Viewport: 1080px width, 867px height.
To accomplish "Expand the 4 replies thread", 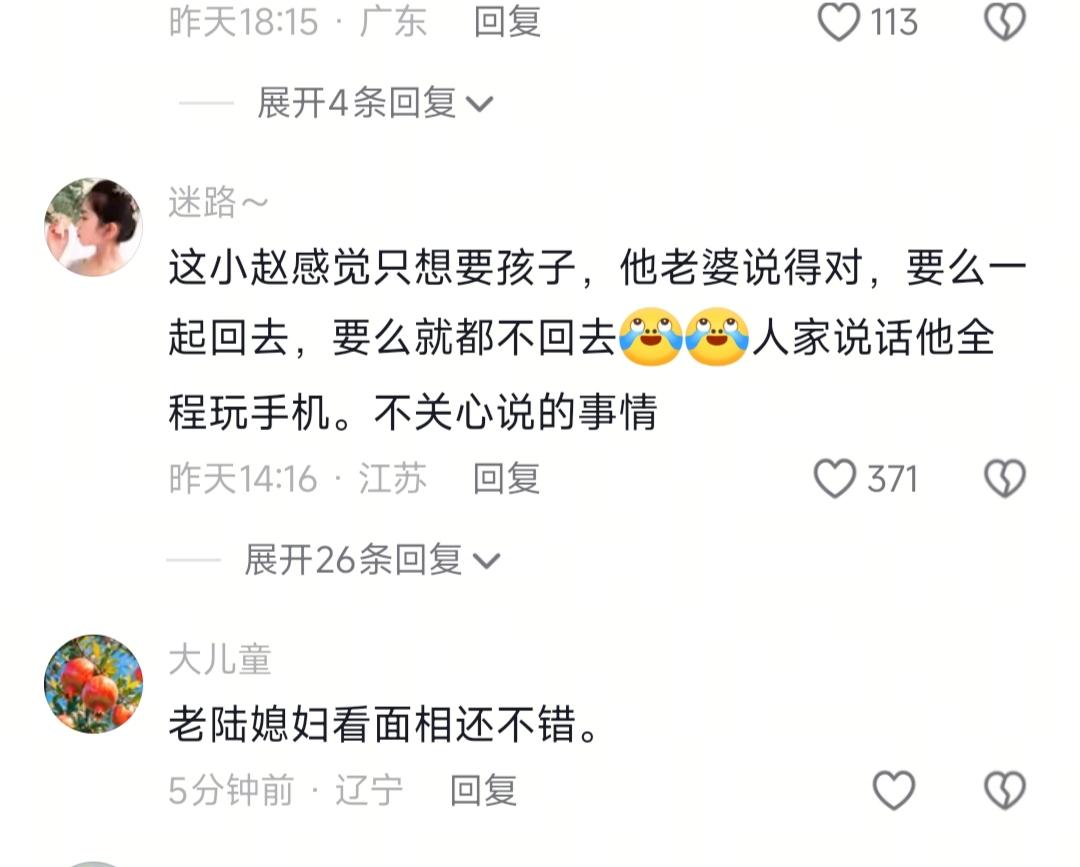I will tap(375, 103).
